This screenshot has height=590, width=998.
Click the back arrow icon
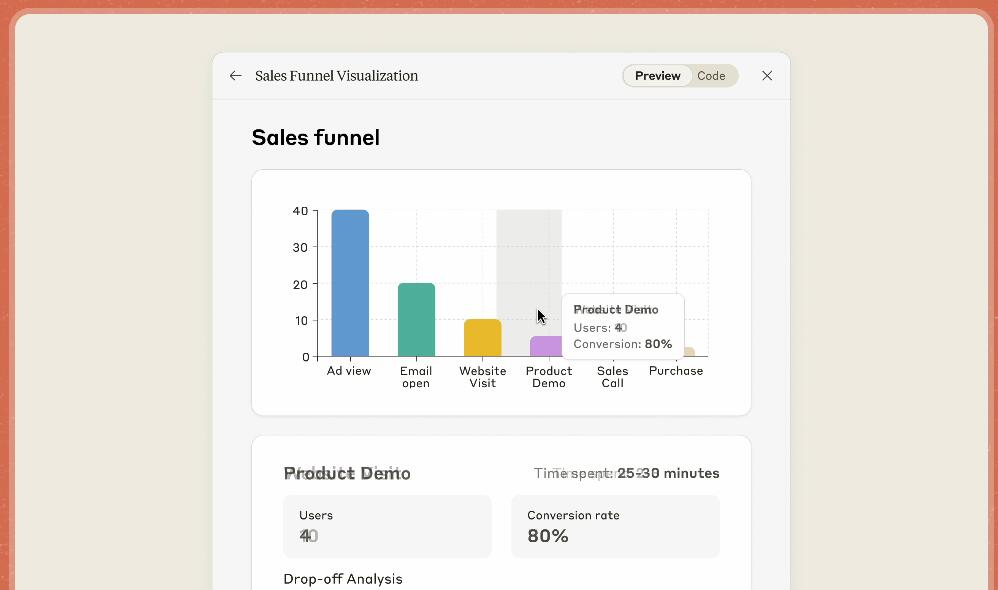click(235, 76)
